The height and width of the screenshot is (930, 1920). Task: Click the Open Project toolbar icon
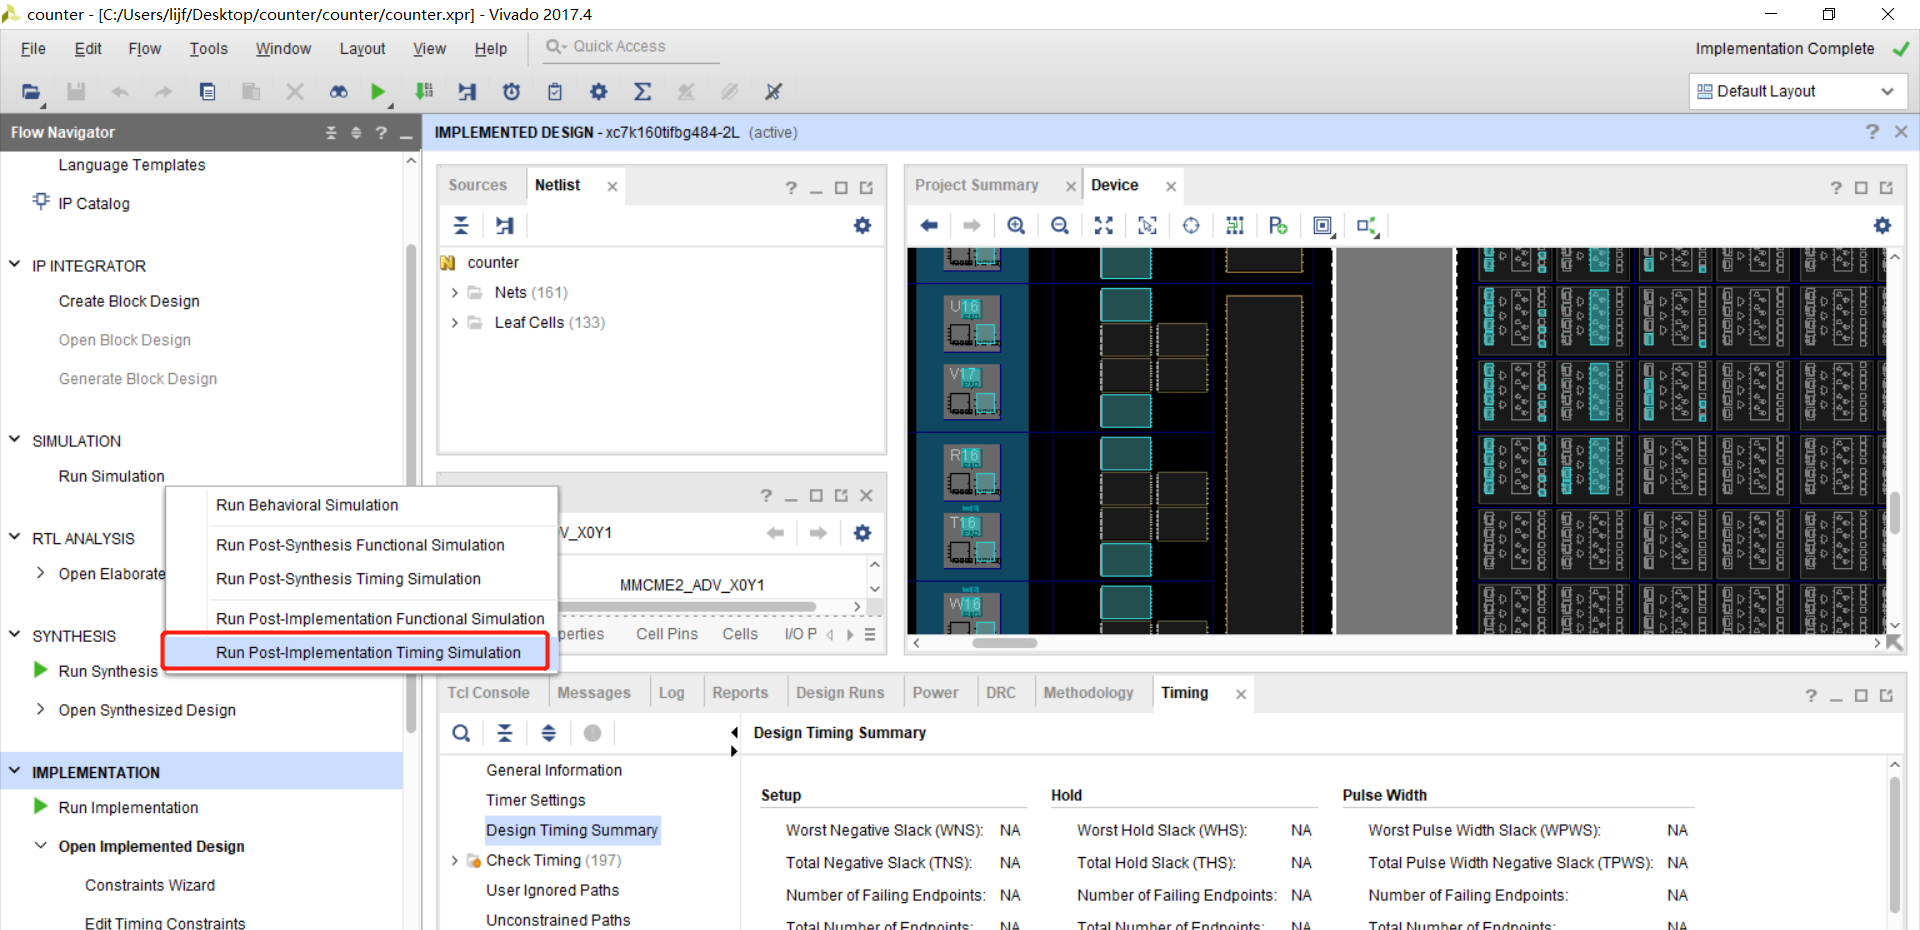[31, 92]
